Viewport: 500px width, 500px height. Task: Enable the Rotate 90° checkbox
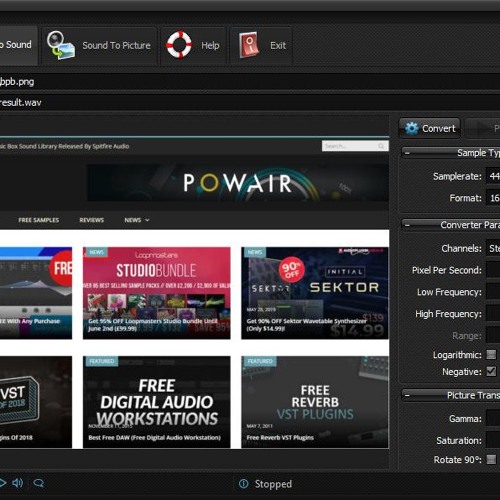pyautogui.click(x=491, y=459)
